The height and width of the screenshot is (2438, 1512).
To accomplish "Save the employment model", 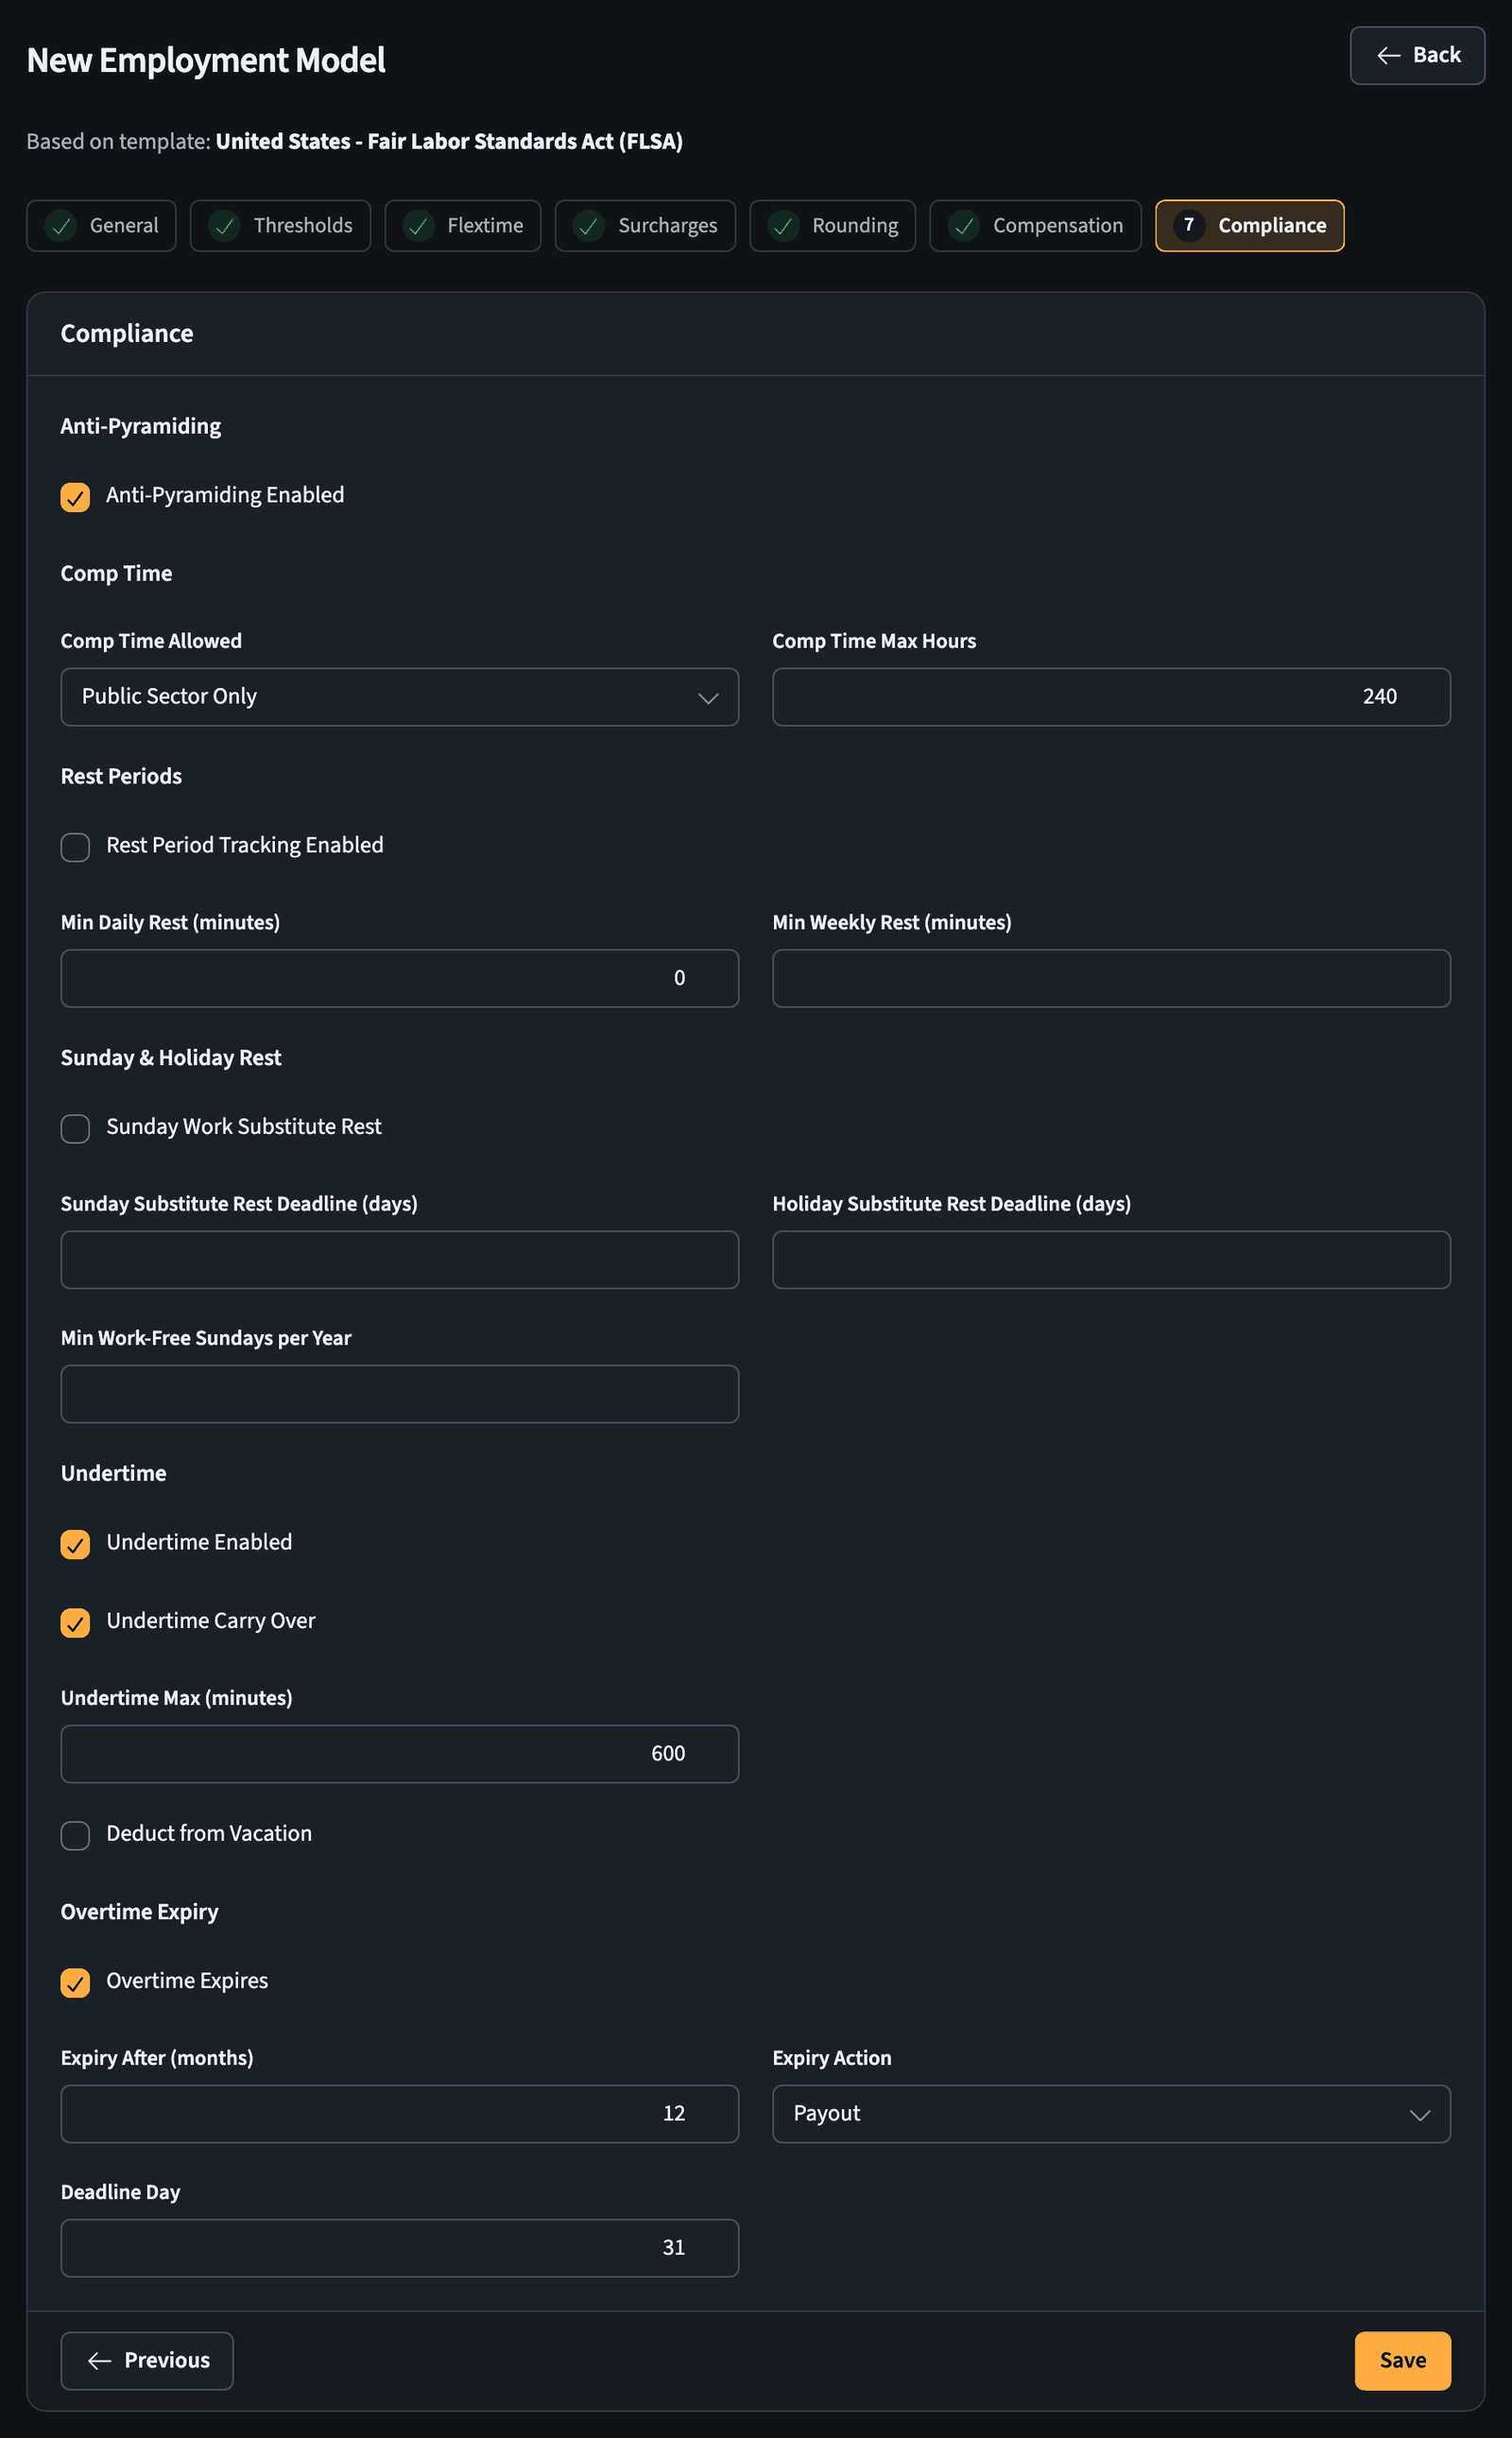I will click(1402, 2361).
